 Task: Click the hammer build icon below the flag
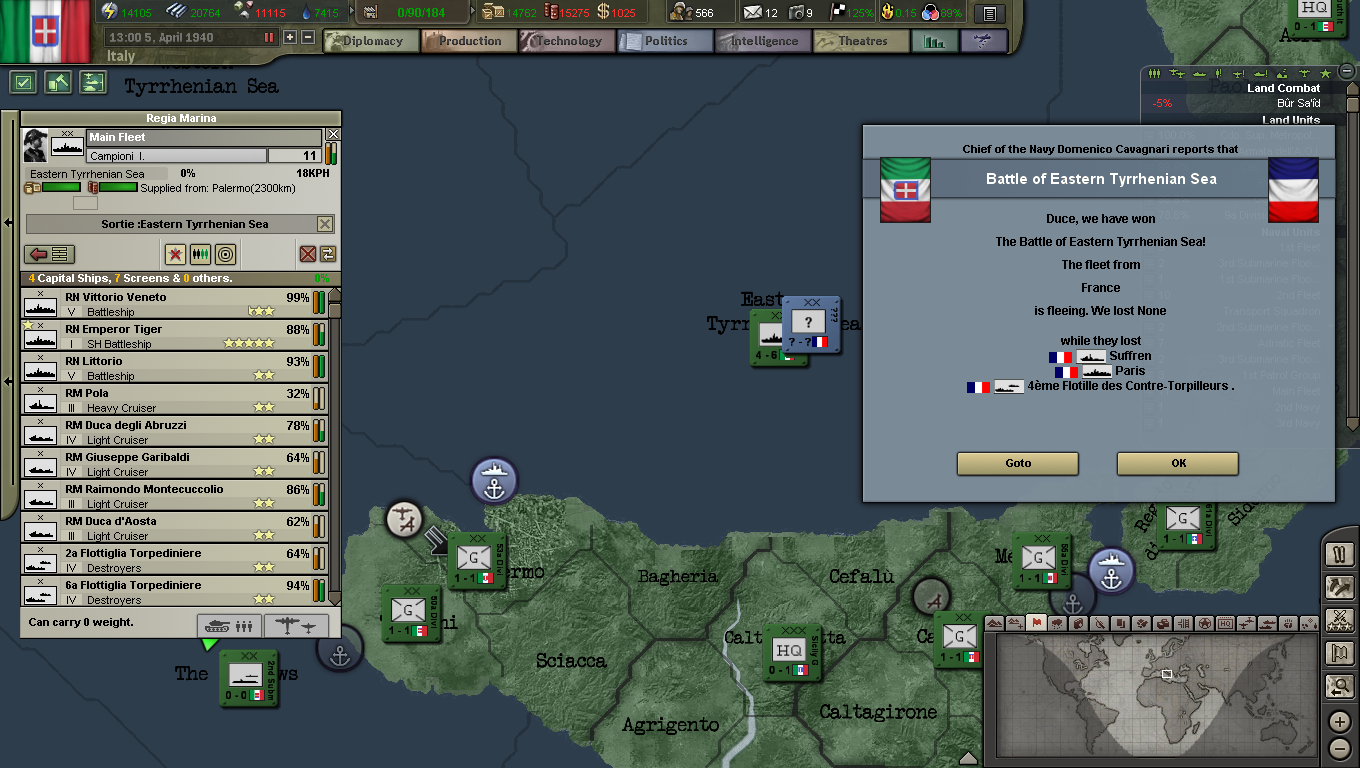[x=58, y=83]
